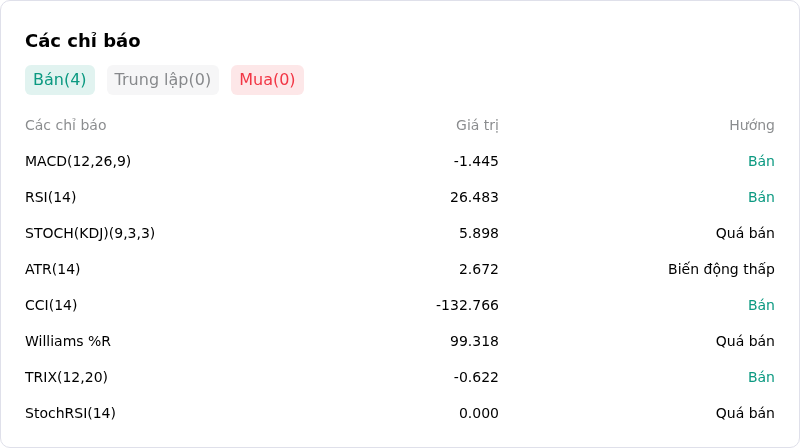Click the StochRSI(14) indicator name

70,413
